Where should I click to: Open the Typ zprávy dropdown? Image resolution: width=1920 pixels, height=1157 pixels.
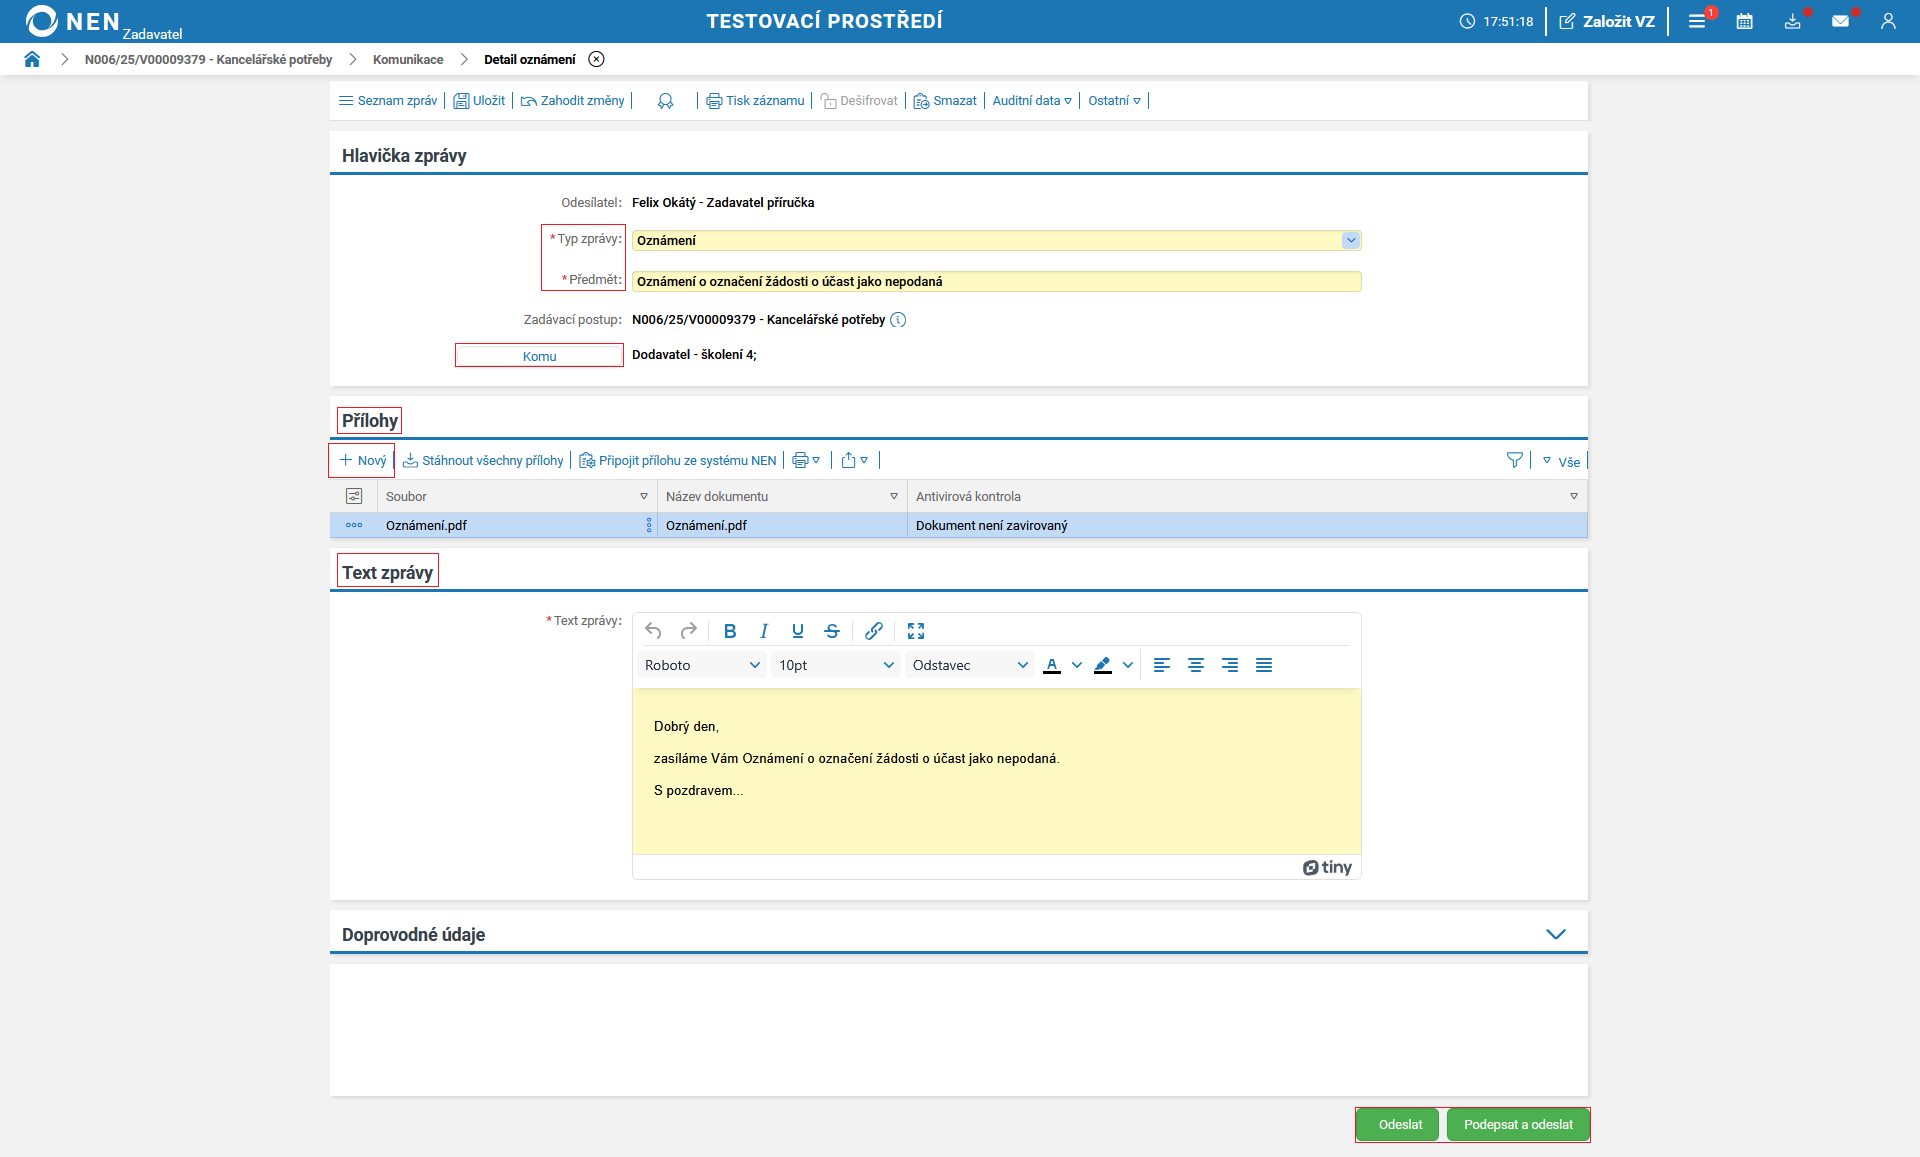click(x=1351, y=240)
